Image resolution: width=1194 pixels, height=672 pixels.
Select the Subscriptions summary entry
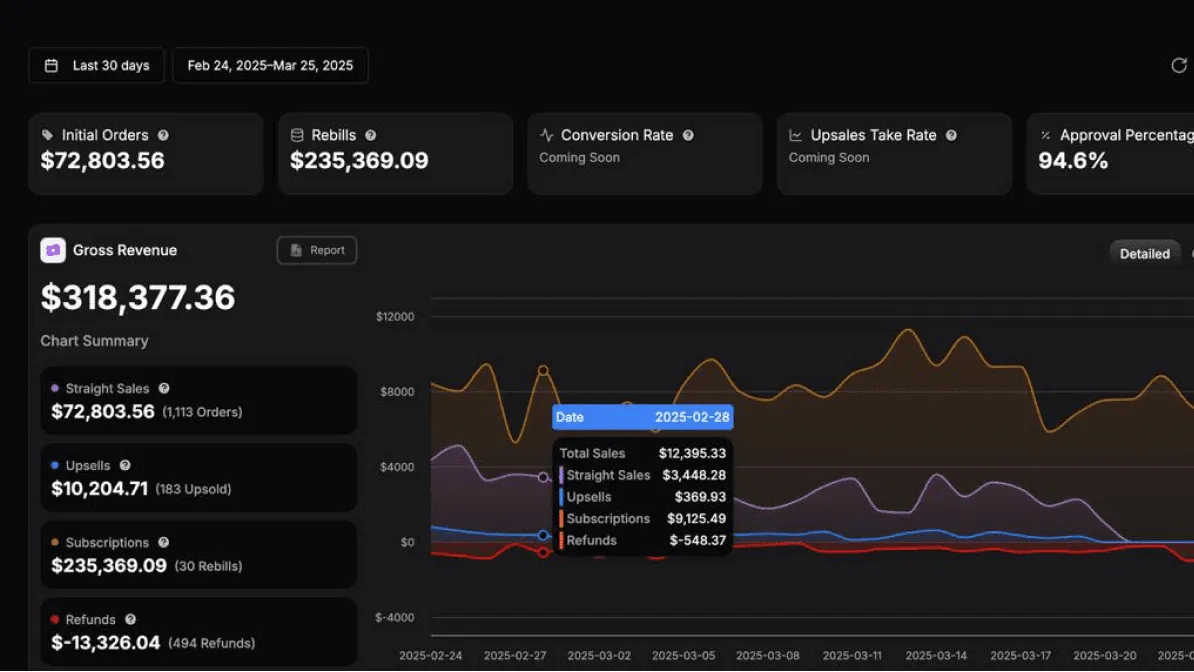click(198, 553)
